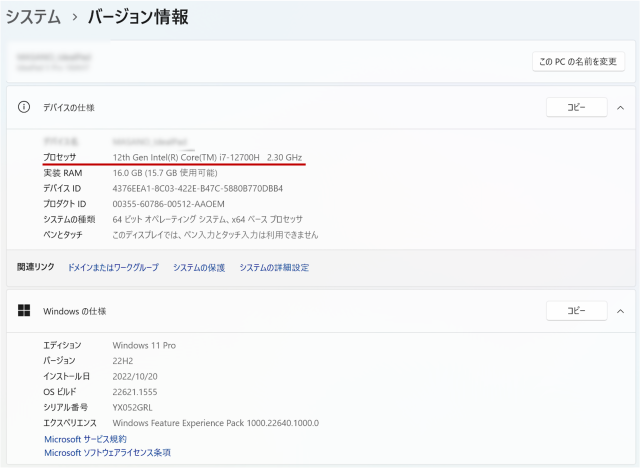Select Windows Feature Experience Pack 1000.22640.1000.0 text
Image resolution: width=640 pixels, height=468 pixels.
[216, 423]
